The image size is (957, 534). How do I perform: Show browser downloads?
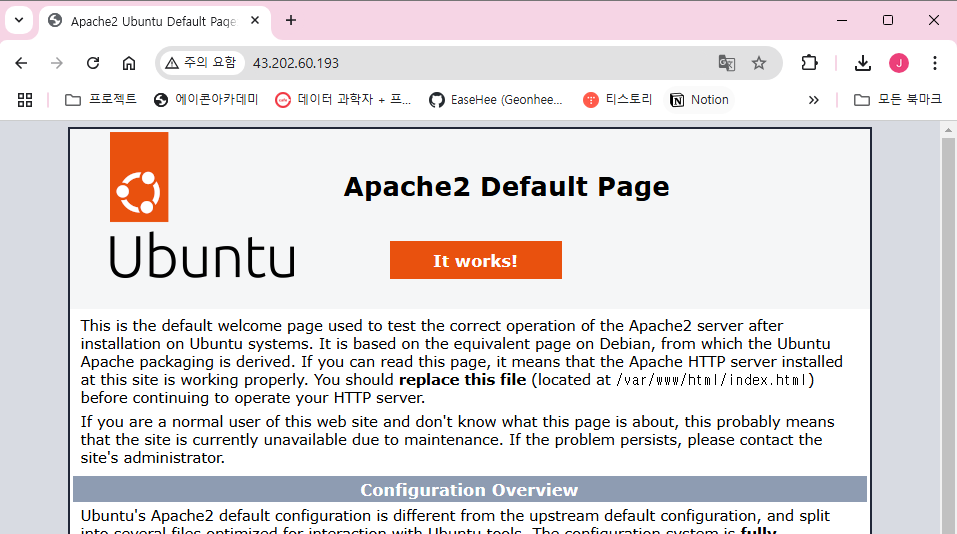[863, 63]
